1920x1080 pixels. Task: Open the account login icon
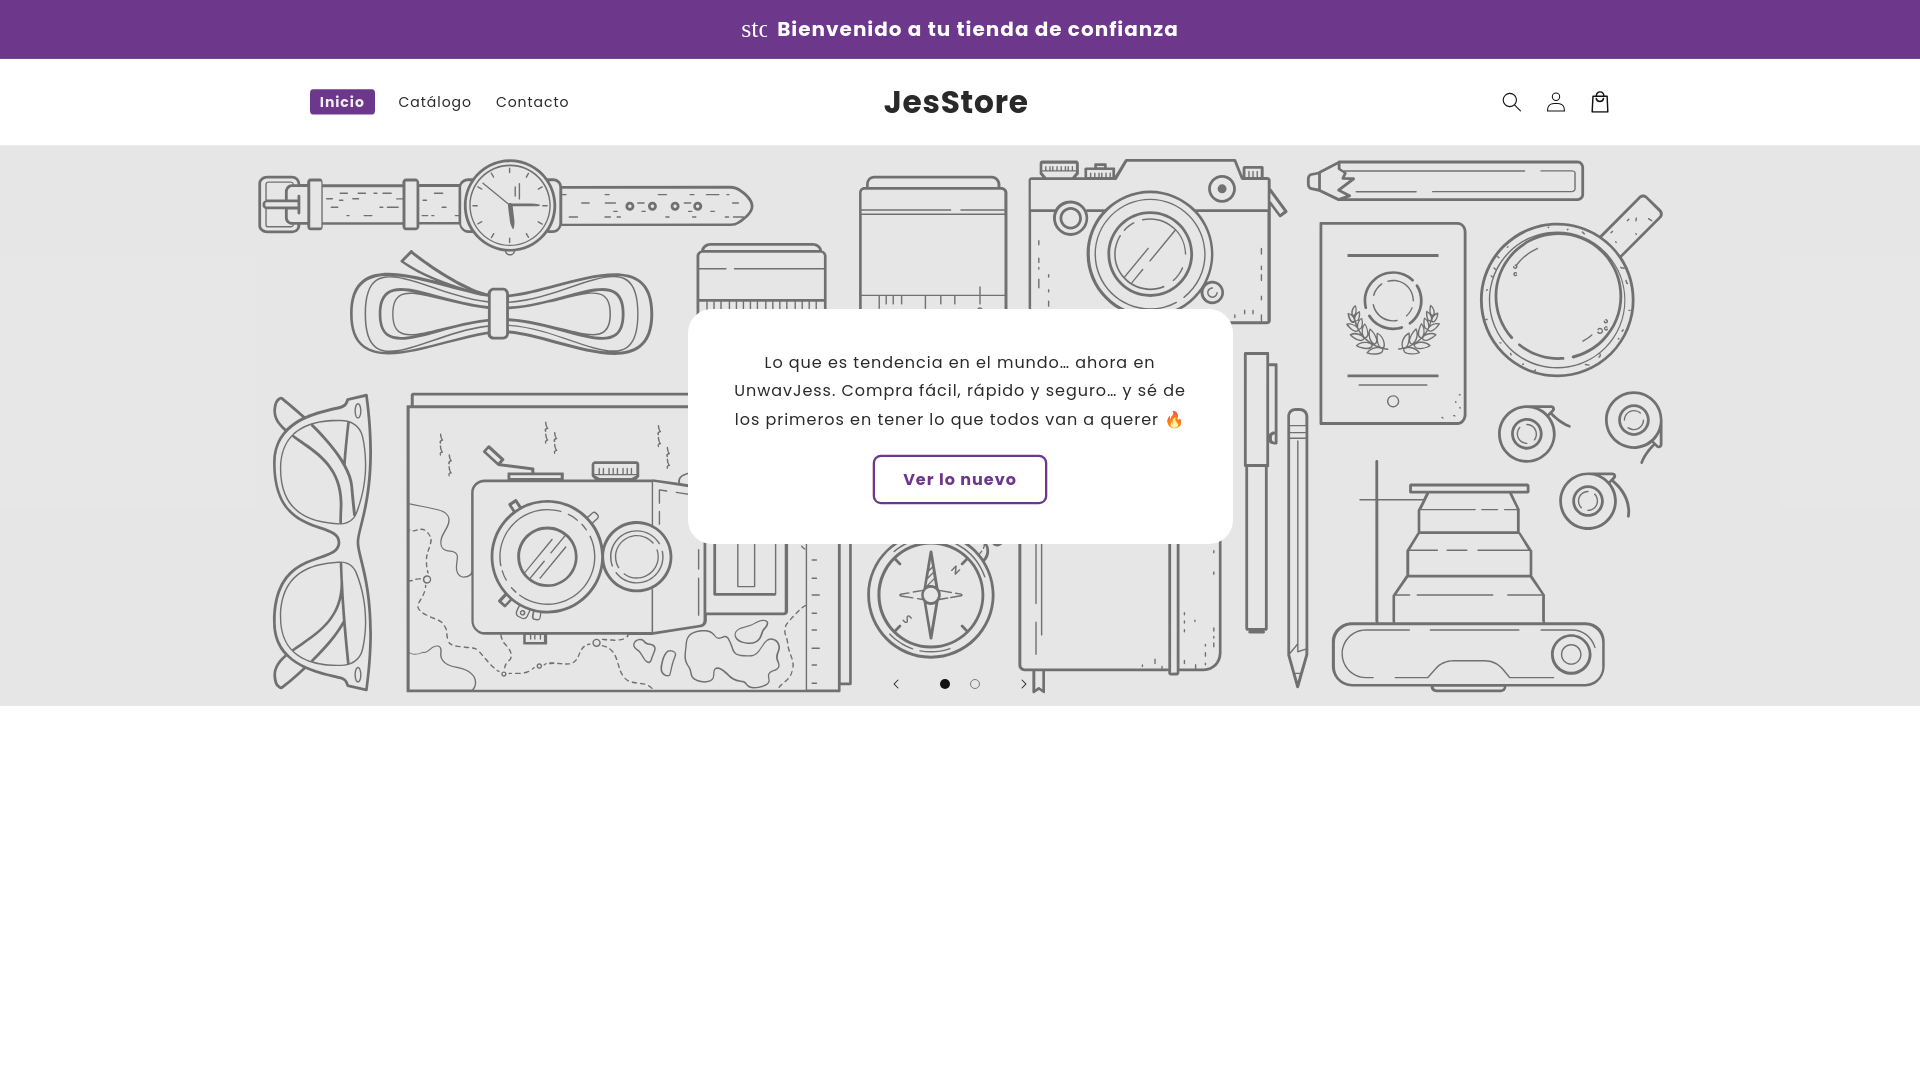pyautogui.click(x=1555, y=102)
